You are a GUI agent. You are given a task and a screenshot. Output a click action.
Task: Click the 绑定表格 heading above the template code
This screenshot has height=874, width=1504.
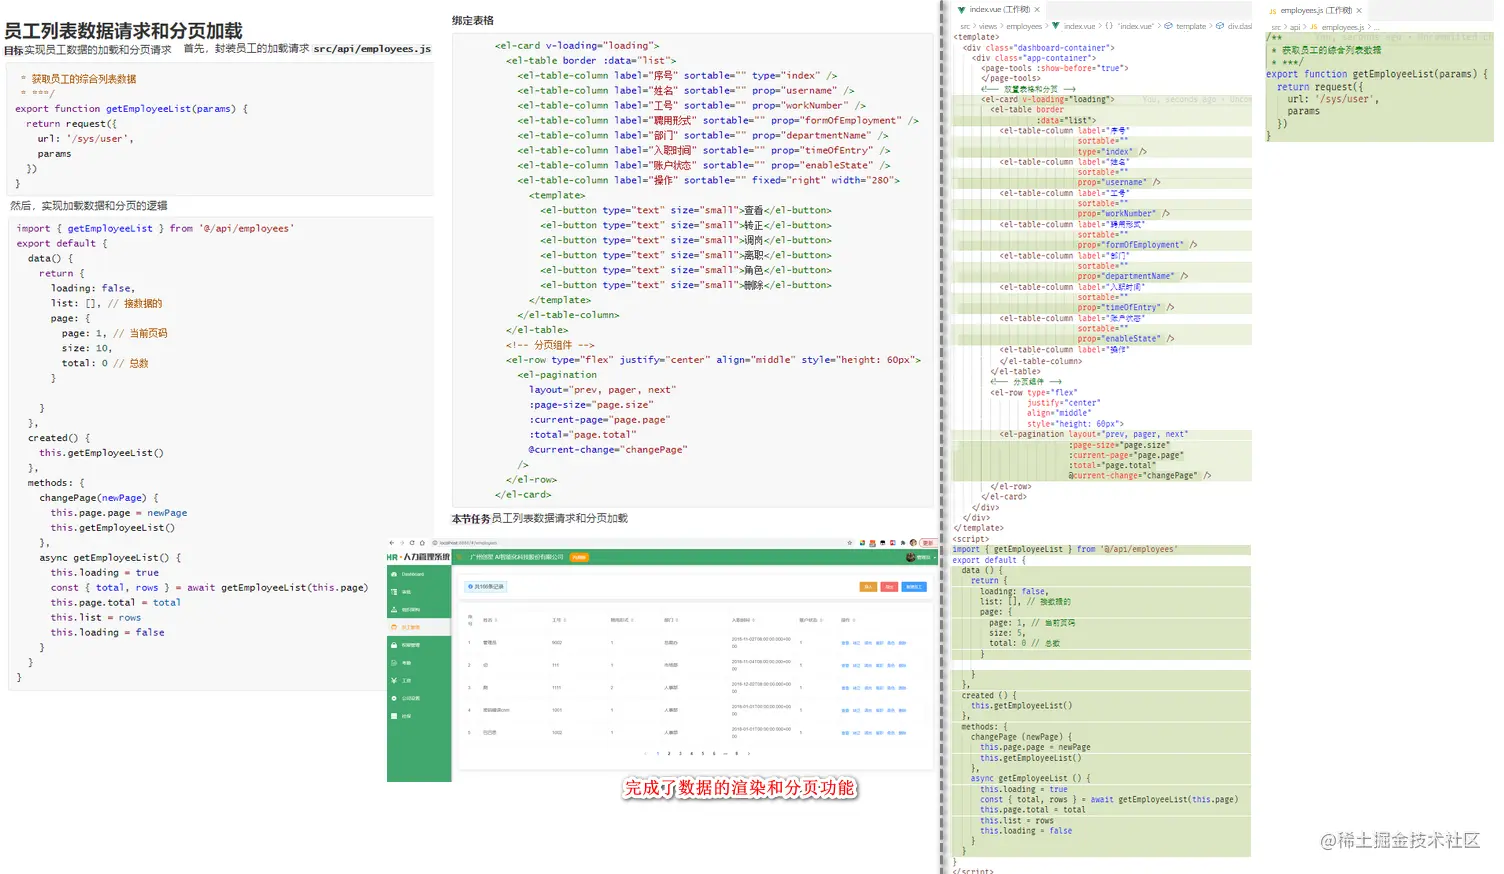[472, 20]
